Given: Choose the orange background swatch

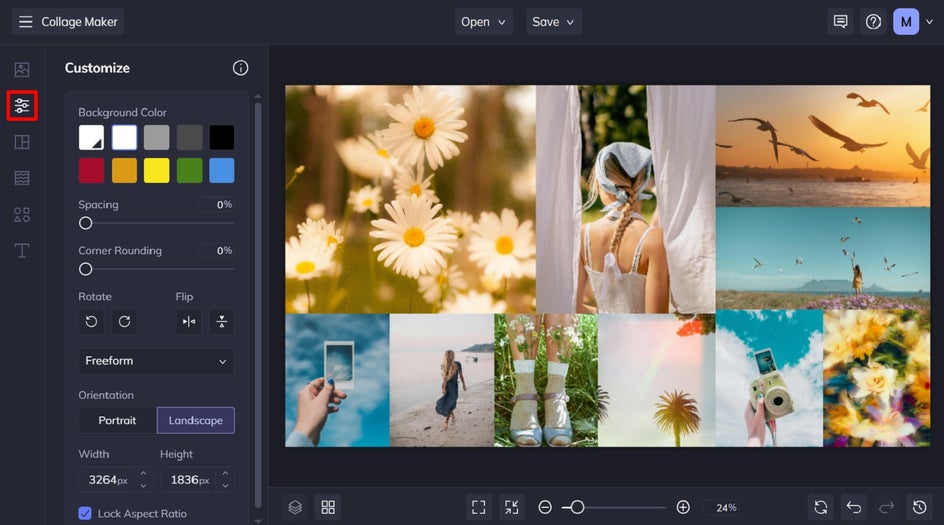Looking at the screenshot, I should [x=124, y=170].
